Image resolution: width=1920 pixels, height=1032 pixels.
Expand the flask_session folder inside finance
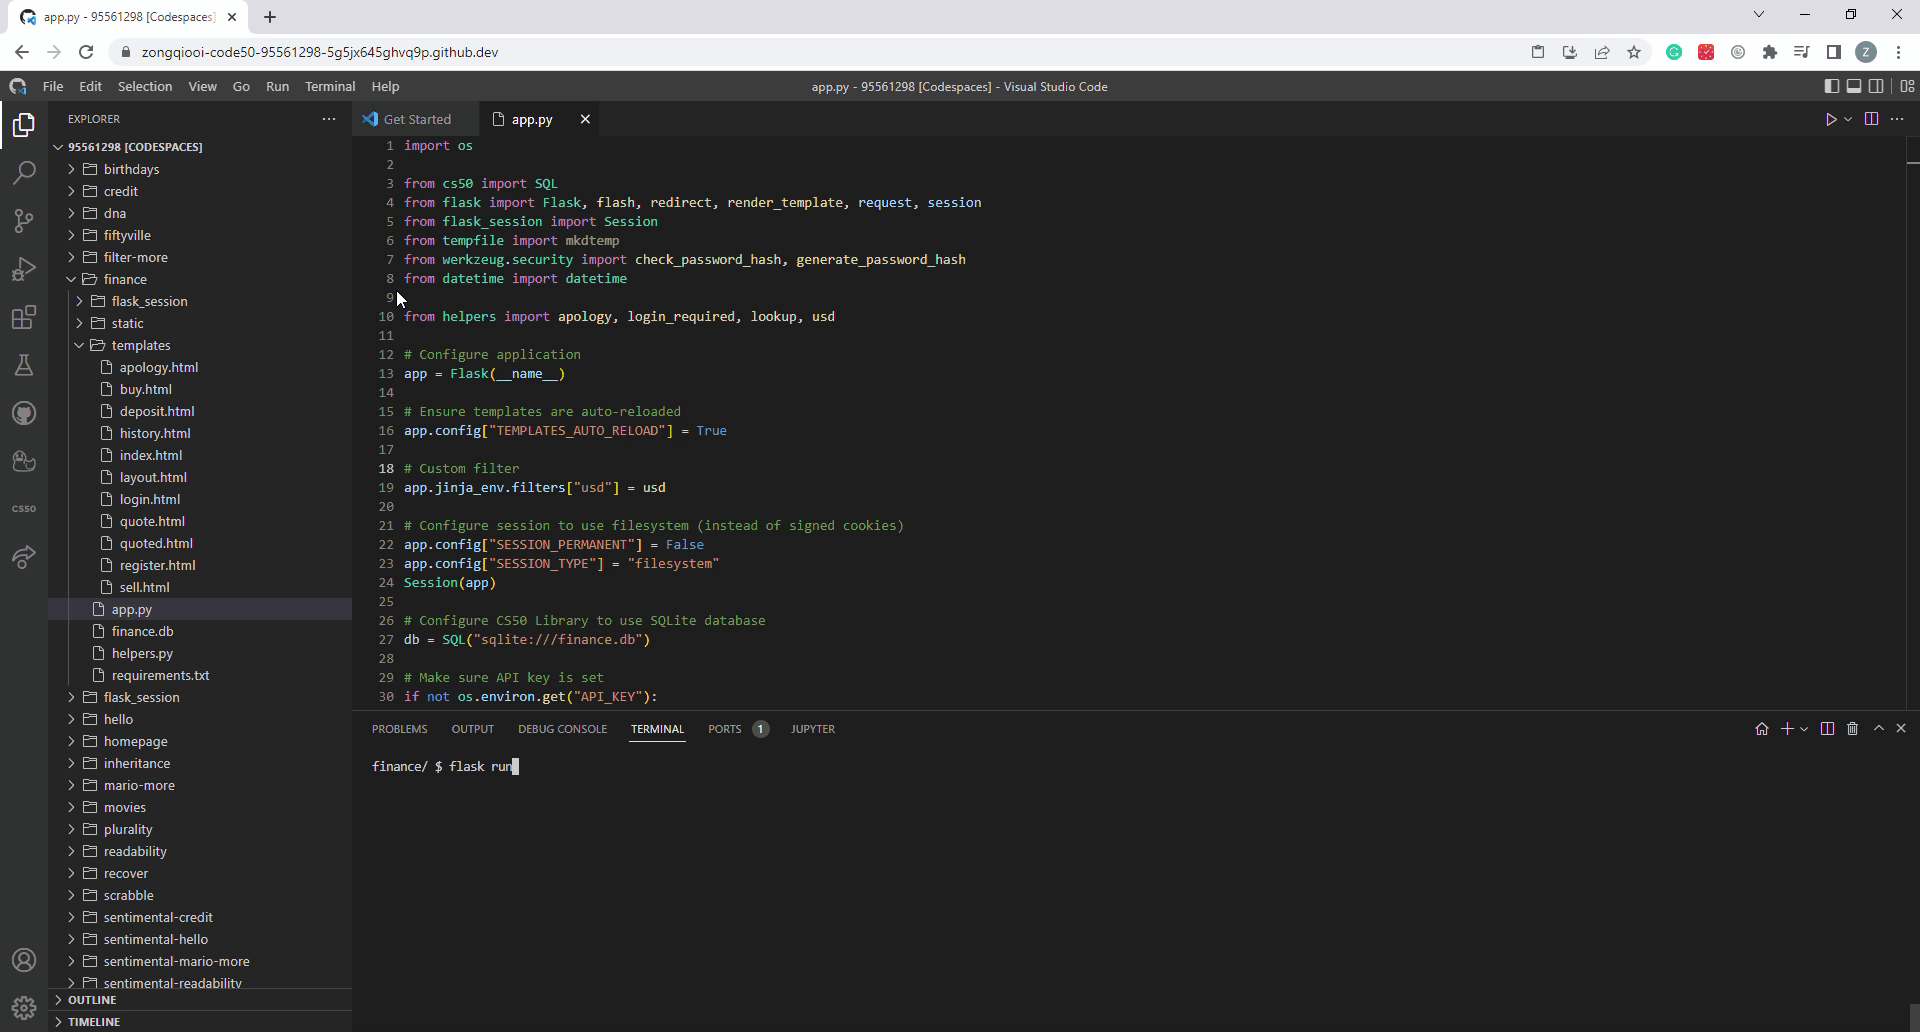click(79, 301)
